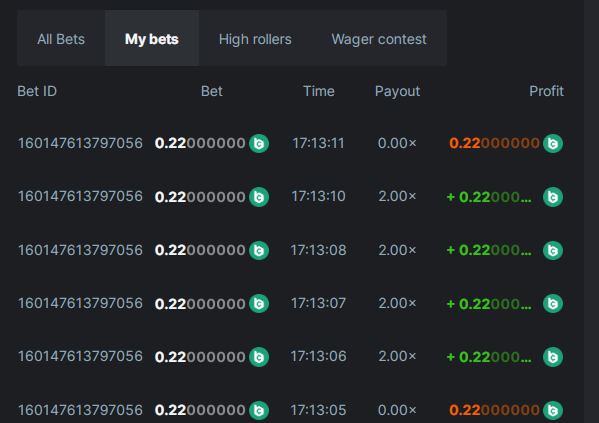Open the High rollers tab
The width and height of the screenshot is (599, 423).
click(255, 38)
